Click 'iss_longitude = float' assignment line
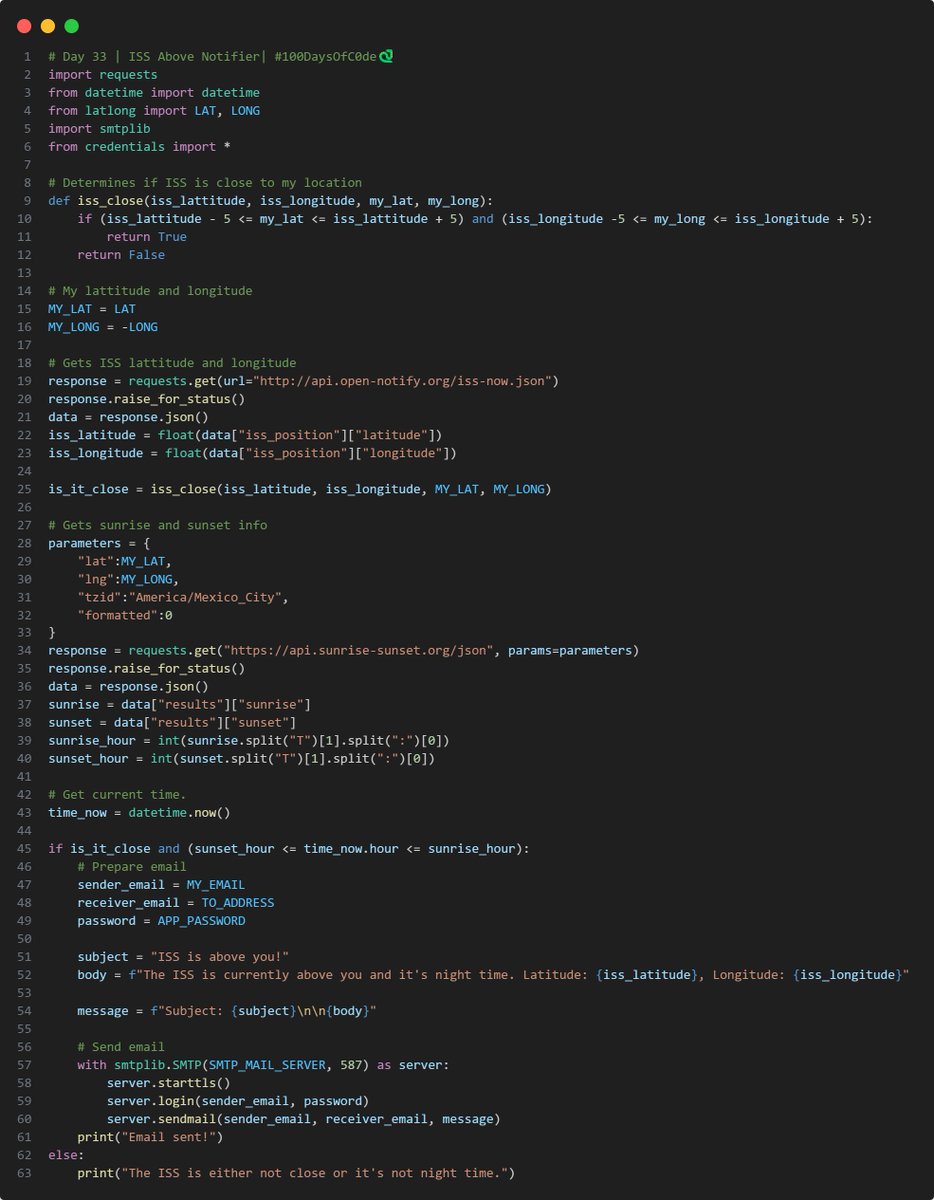Image resolution: width=934 pixels, height=1200 pixels. [252, 453]
